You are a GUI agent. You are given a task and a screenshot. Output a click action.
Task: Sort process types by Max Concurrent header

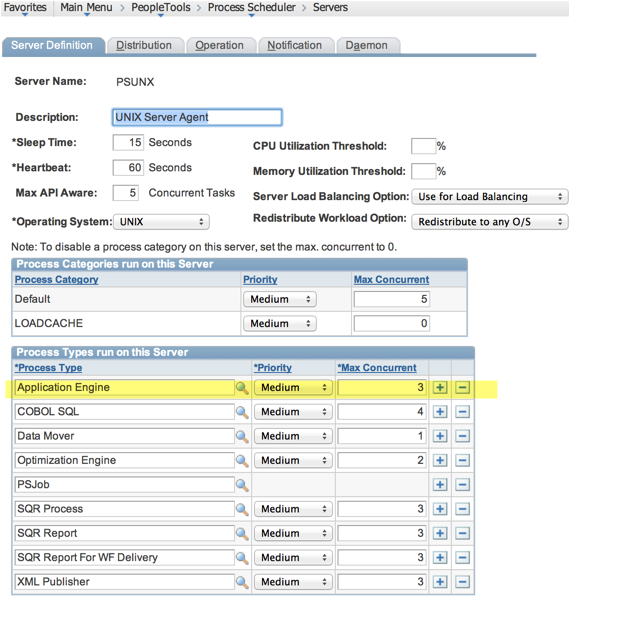(x=377, y=368)
